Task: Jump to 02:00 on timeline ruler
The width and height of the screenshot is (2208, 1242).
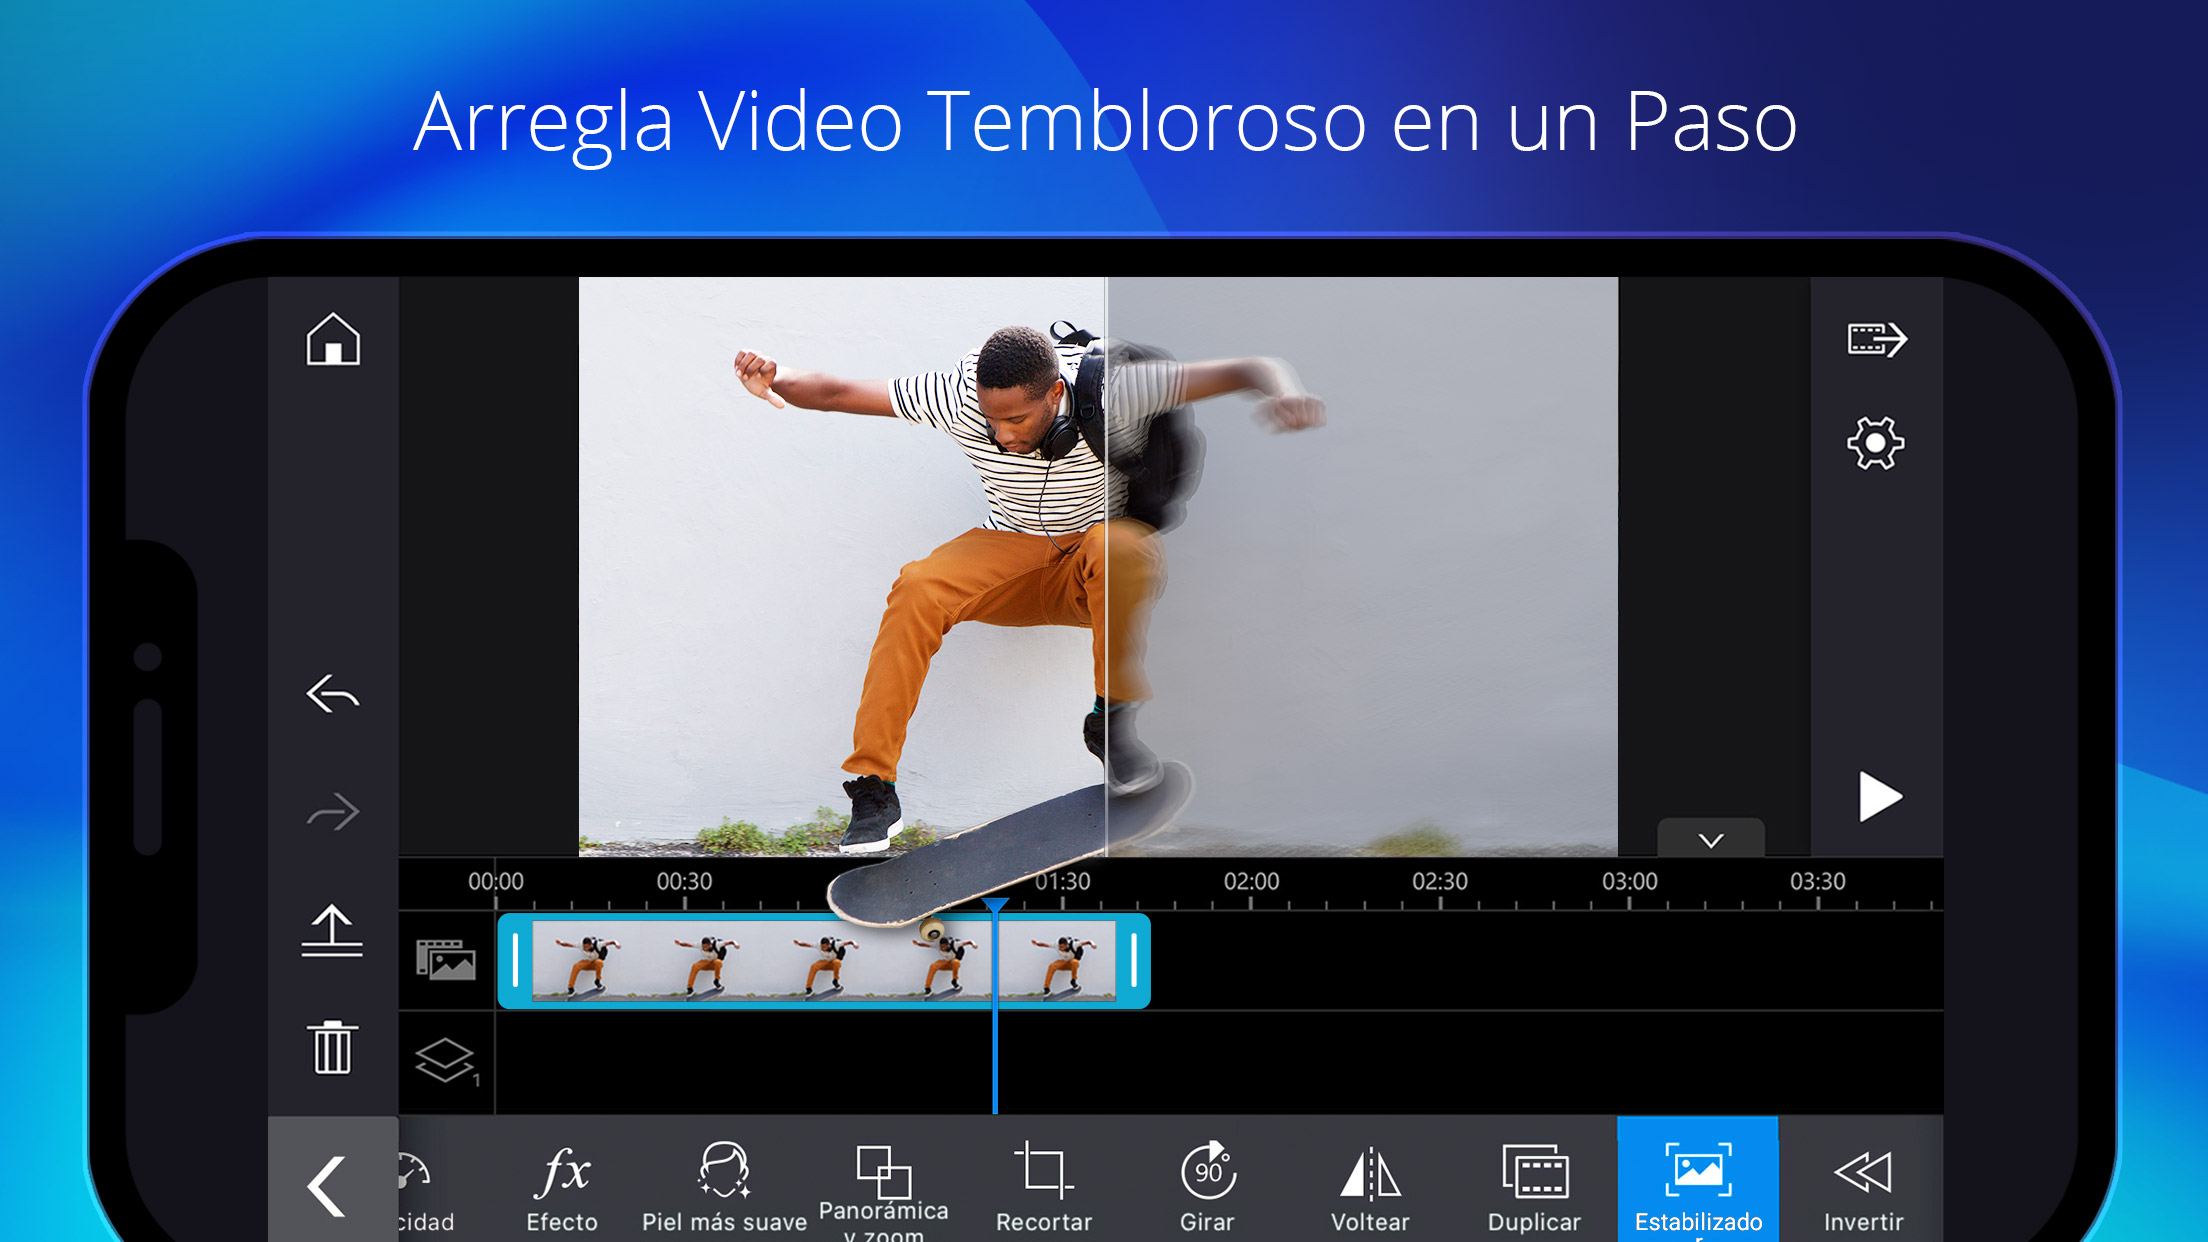Action: (x=1251, y=881)
